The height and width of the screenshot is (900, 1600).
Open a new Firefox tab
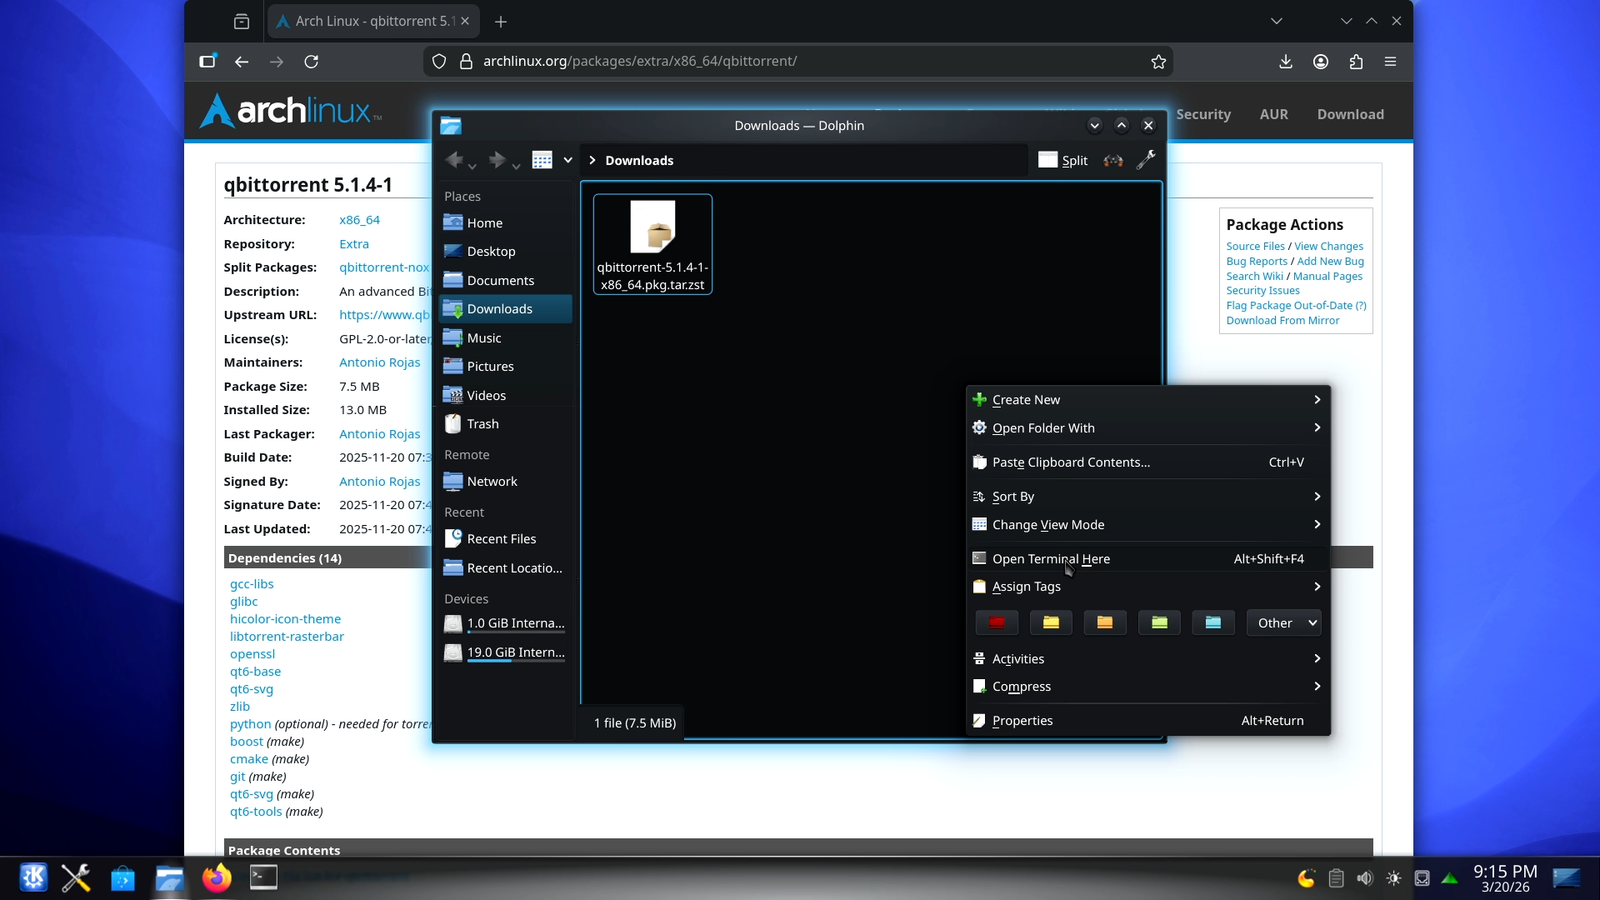pyautogui.click(x=501, y=21)
